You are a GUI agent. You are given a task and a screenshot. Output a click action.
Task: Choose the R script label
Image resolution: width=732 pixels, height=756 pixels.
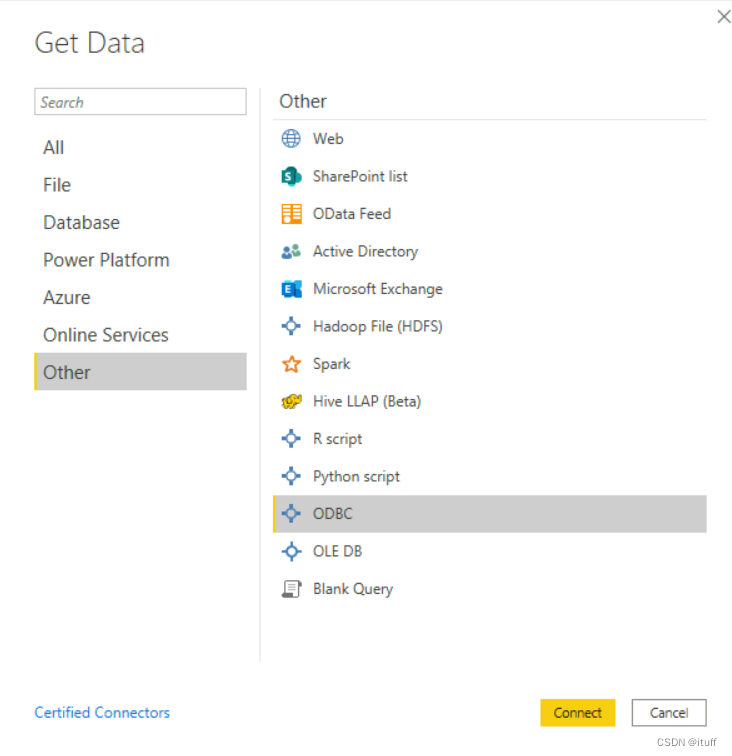(338, 439)
